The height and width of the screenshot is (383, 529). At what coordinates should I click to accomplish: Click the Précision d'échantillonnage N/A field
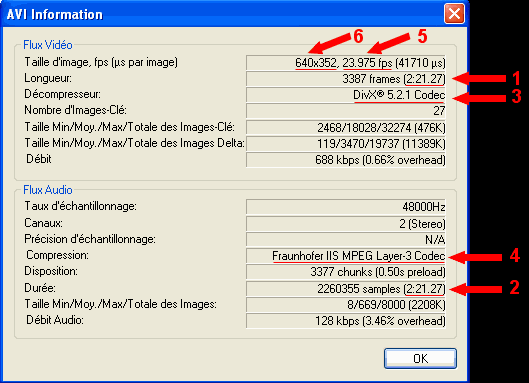click(346, 240)
